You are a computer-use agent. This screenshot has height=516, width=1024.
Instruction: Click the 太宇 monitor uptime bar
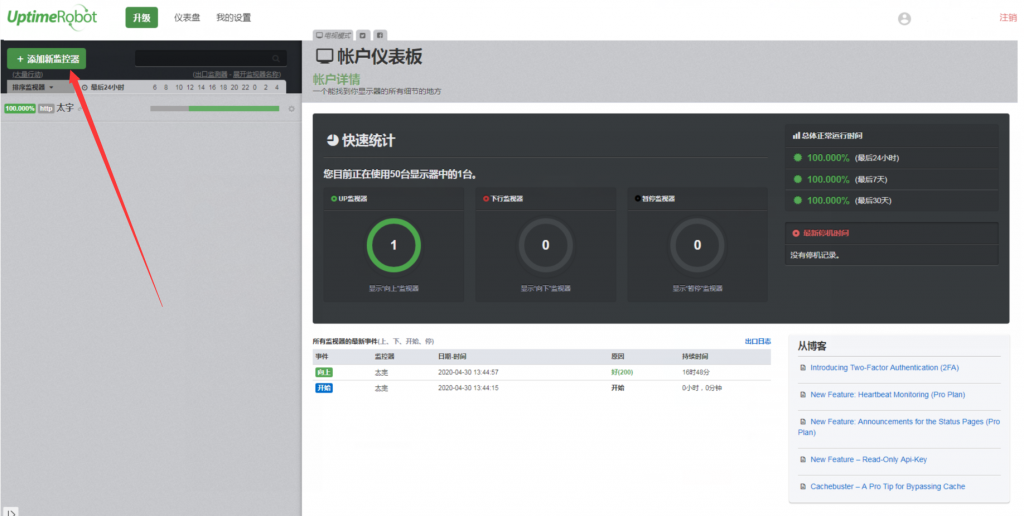pos(215,108)
